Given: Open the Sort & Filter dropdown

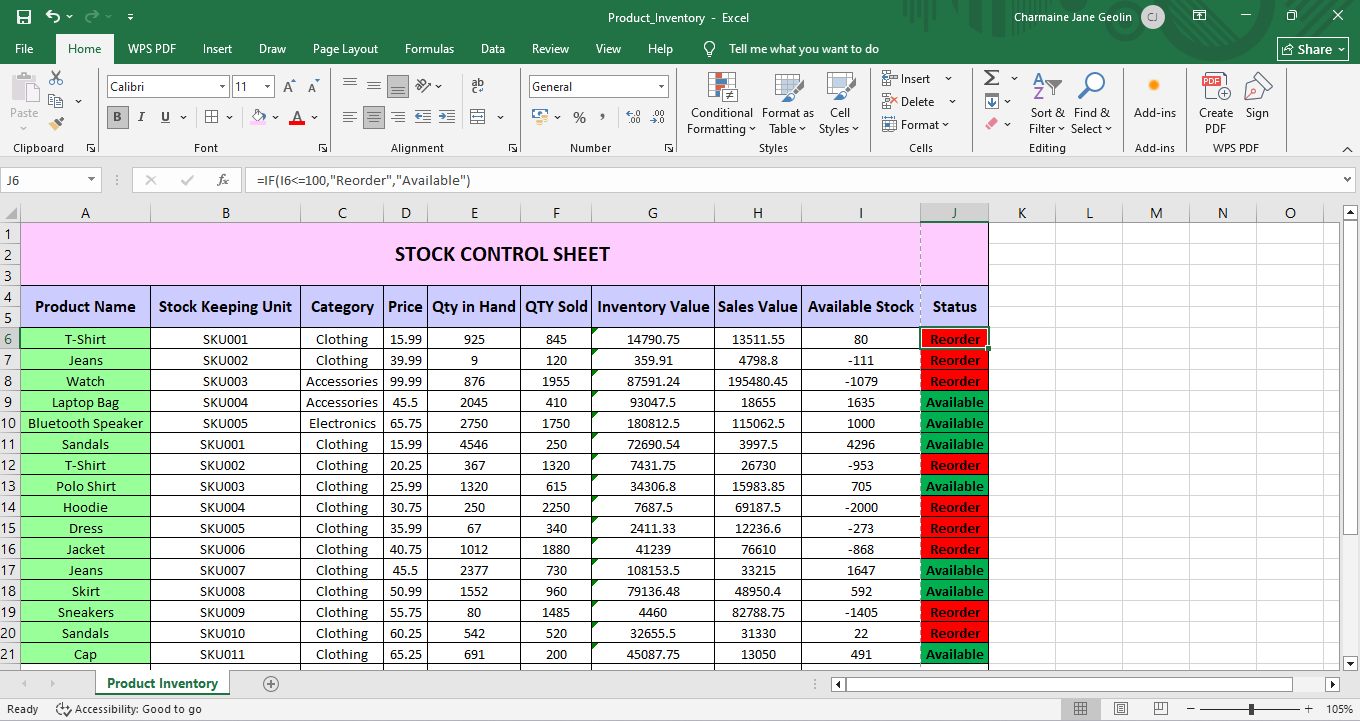Looking at the screenshot, I should 1047,103.
